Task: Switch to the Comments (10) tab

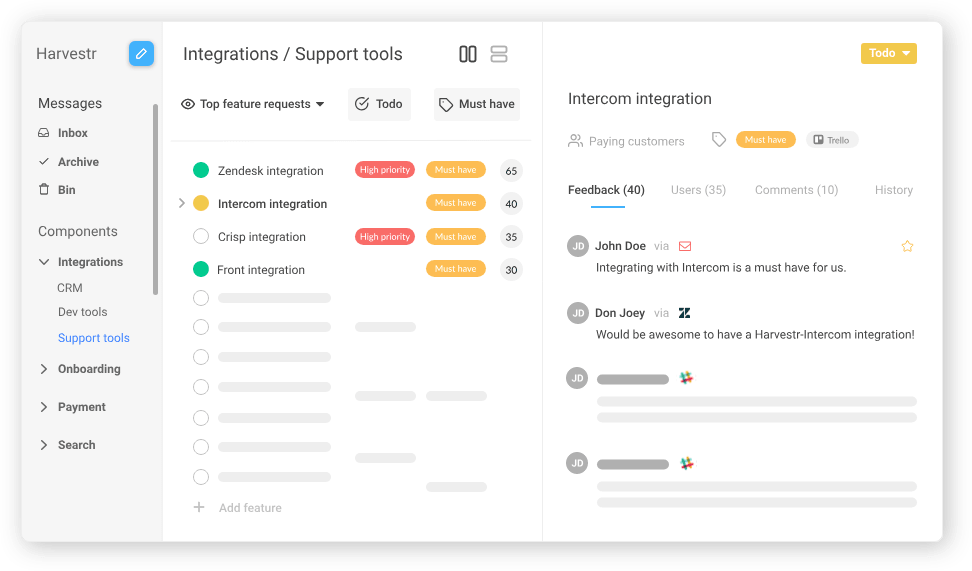Action: (796, 190)
